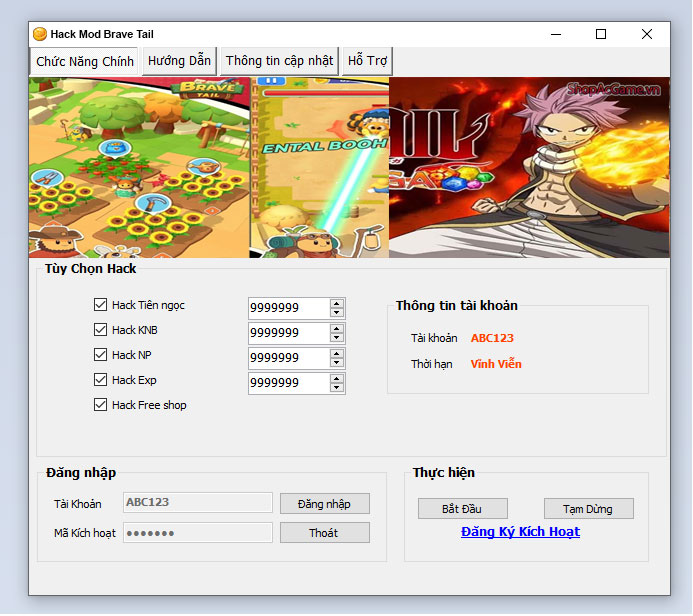Viewport: 693px width, 616px height.
Task: Disable the Hack NP option
Action: [x=100, y=355]
